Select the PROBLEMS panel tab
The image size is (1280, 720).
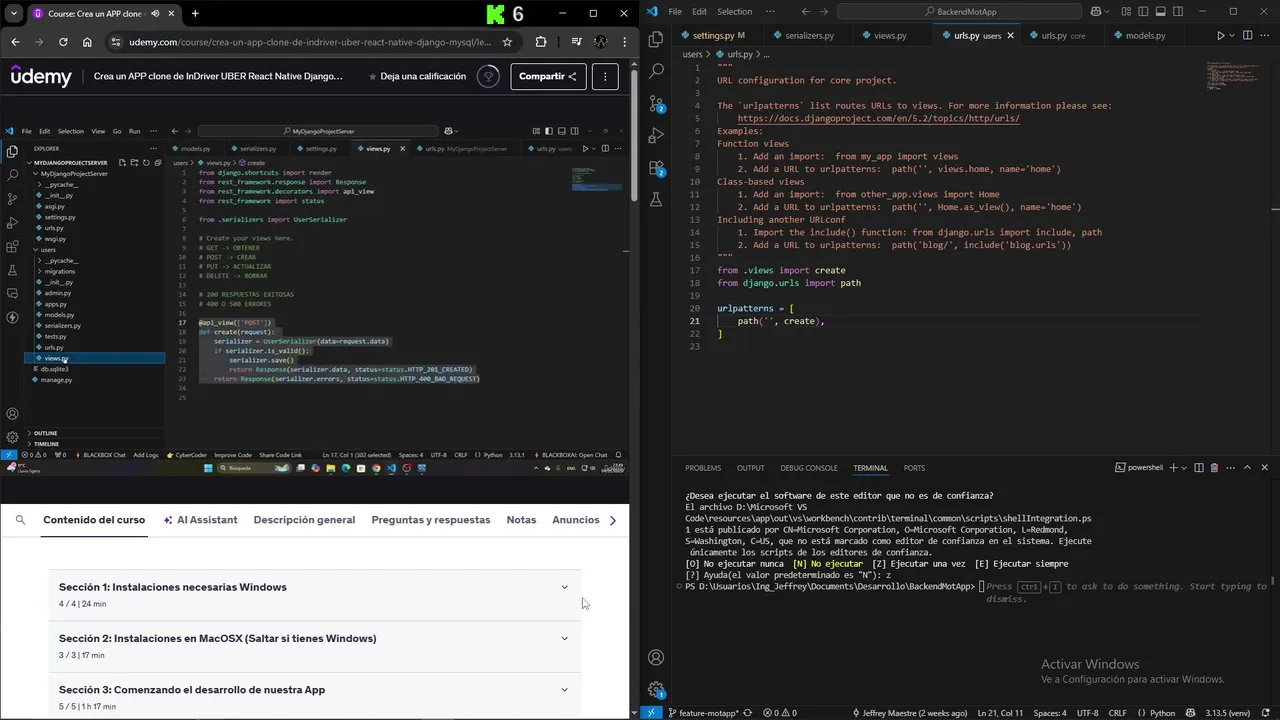click(703, 468)
